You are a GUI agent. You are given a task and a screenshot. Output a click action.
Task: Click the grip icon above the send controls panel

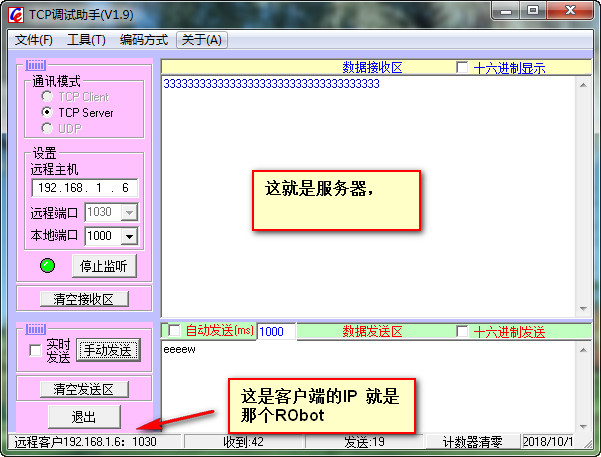(37, 329)
